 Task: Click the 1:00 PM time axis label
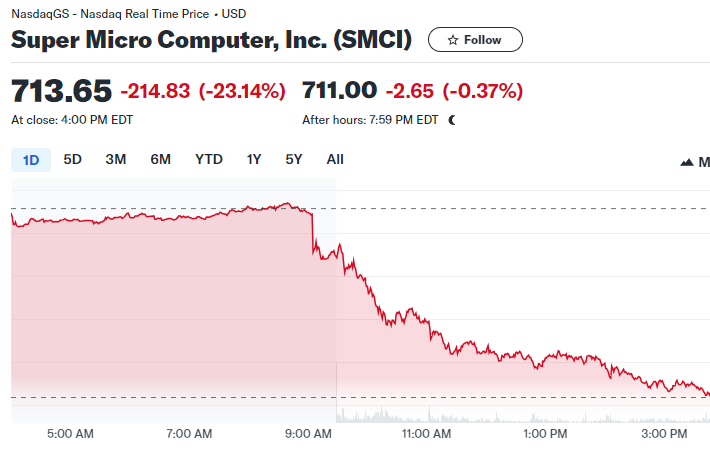pyautogui.click(x=545, y=434)
